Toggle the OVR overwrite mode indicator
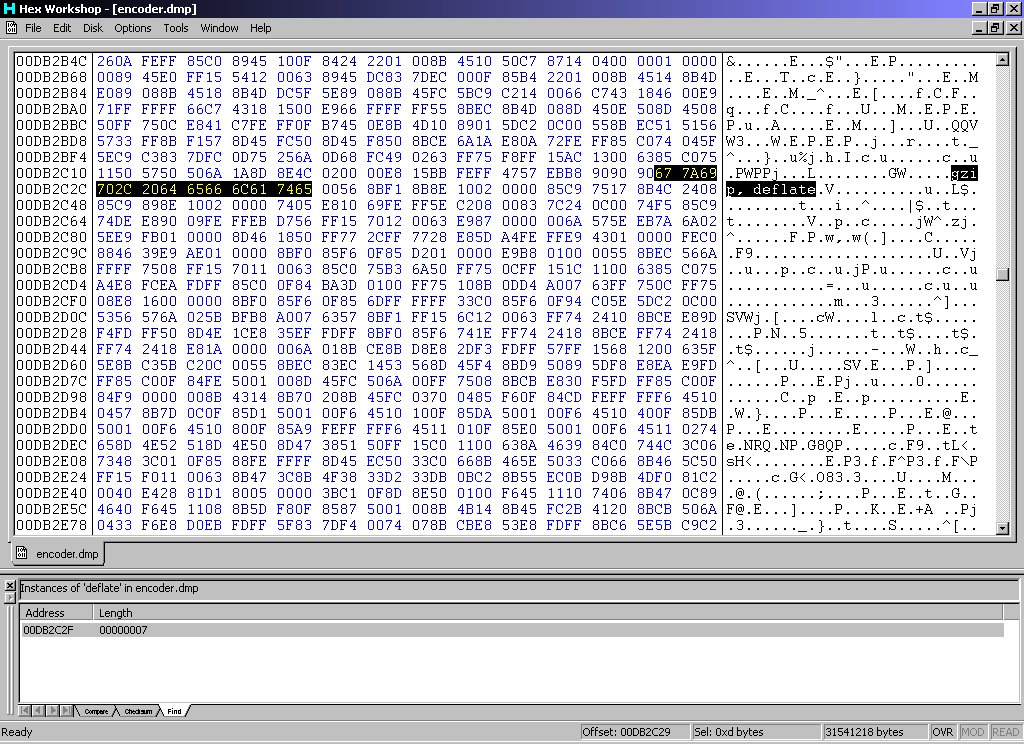 [x=942, y=732]
